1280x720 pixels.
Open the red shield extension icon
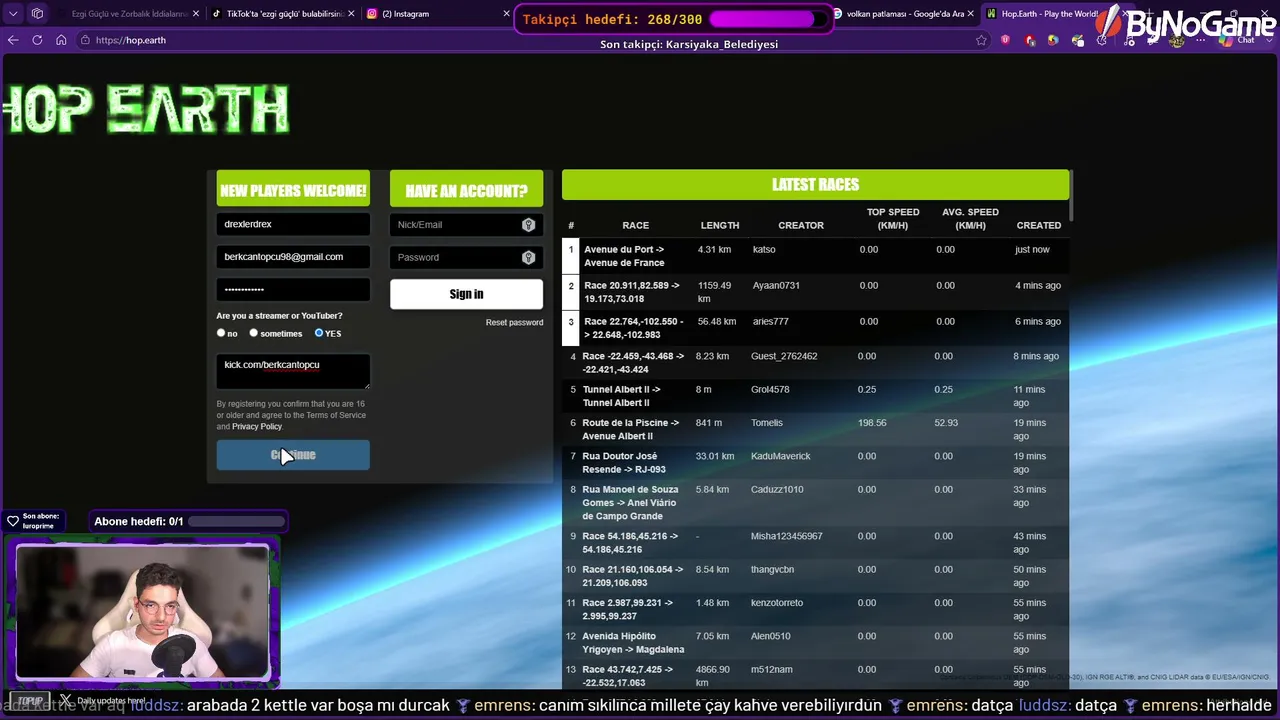(x=1005, y=40)
